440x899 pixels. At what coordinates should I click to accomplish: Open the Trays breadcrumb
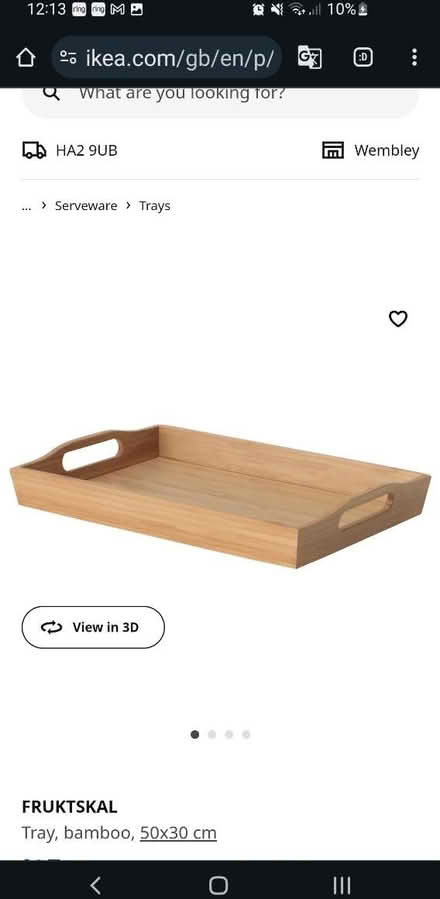point(155,206)
